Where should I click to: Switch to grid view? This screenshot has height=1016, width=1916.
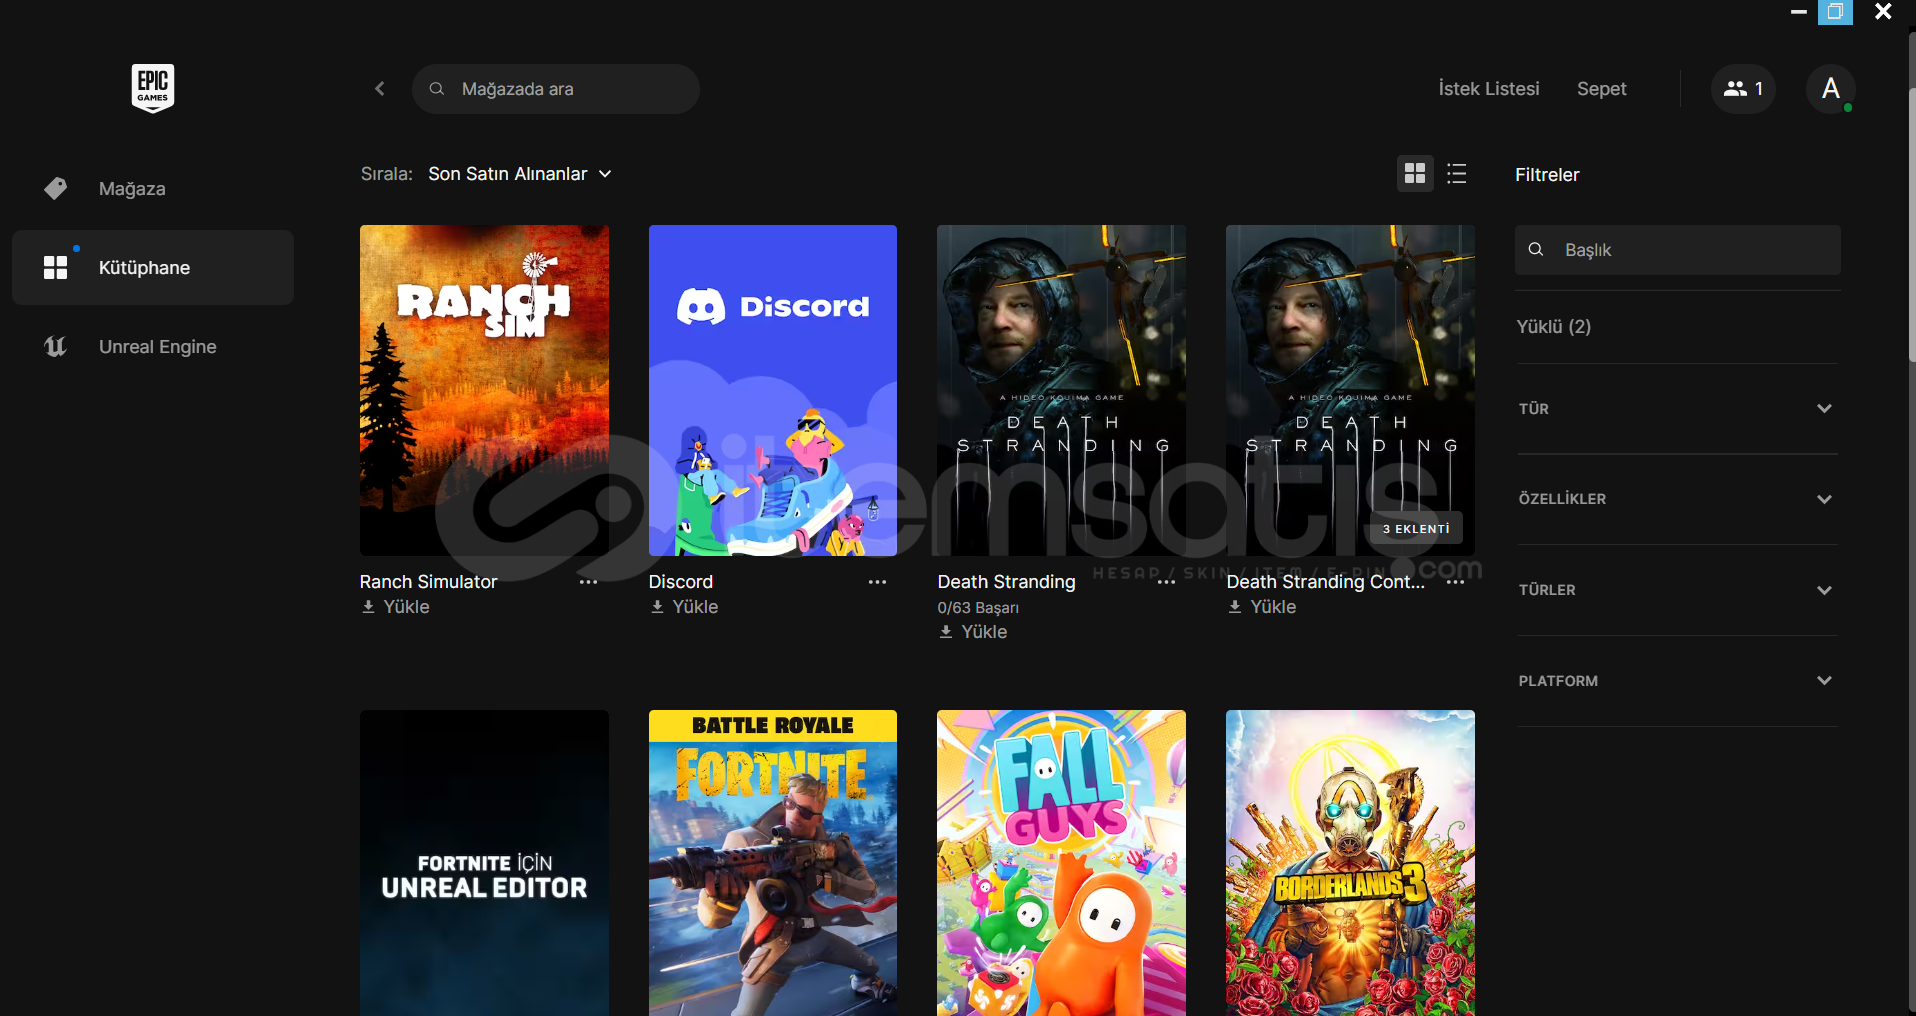(x=1415, y=174)
